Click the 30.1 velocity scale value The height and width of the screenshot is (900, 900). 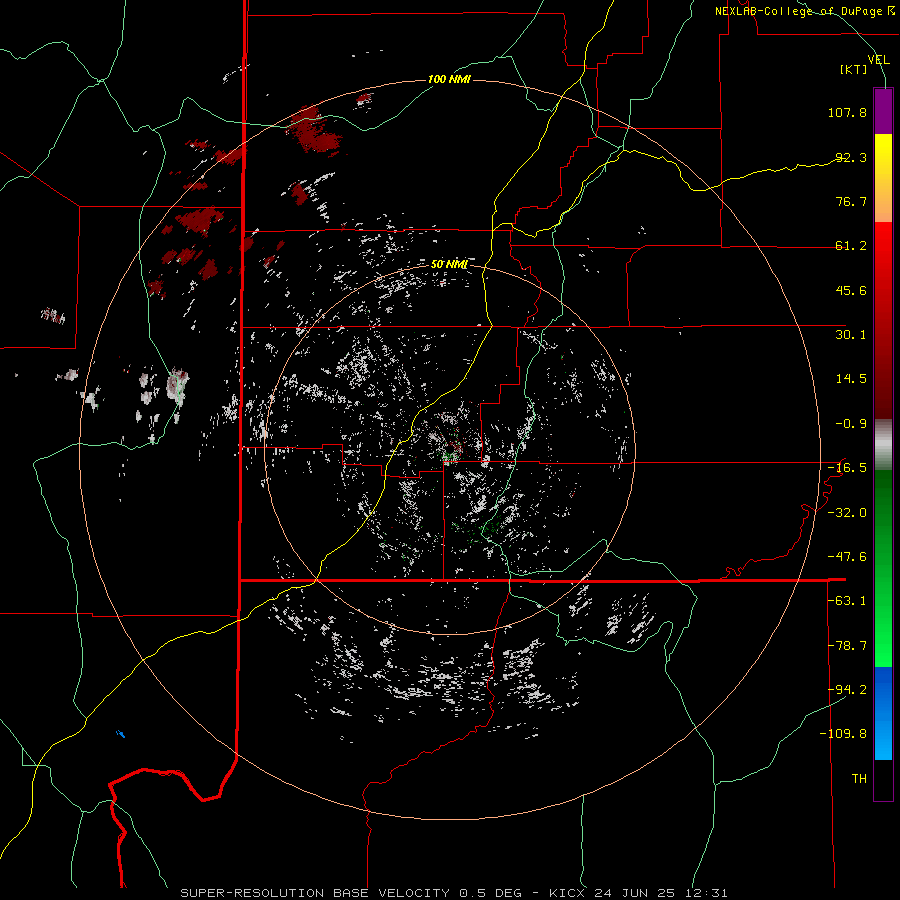pos(851,335)
